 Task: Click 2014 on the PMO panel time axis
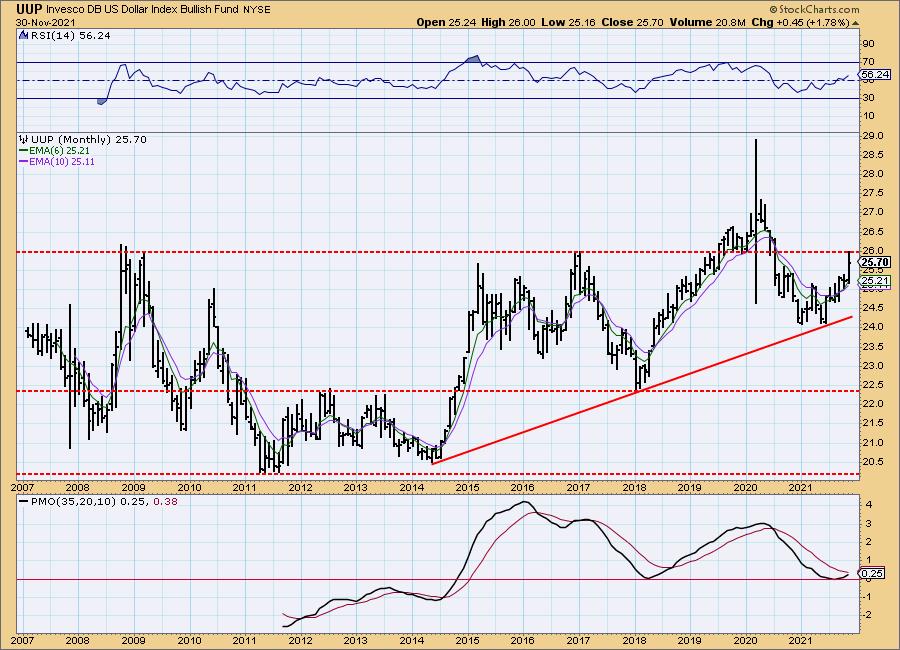click(412, 640)
